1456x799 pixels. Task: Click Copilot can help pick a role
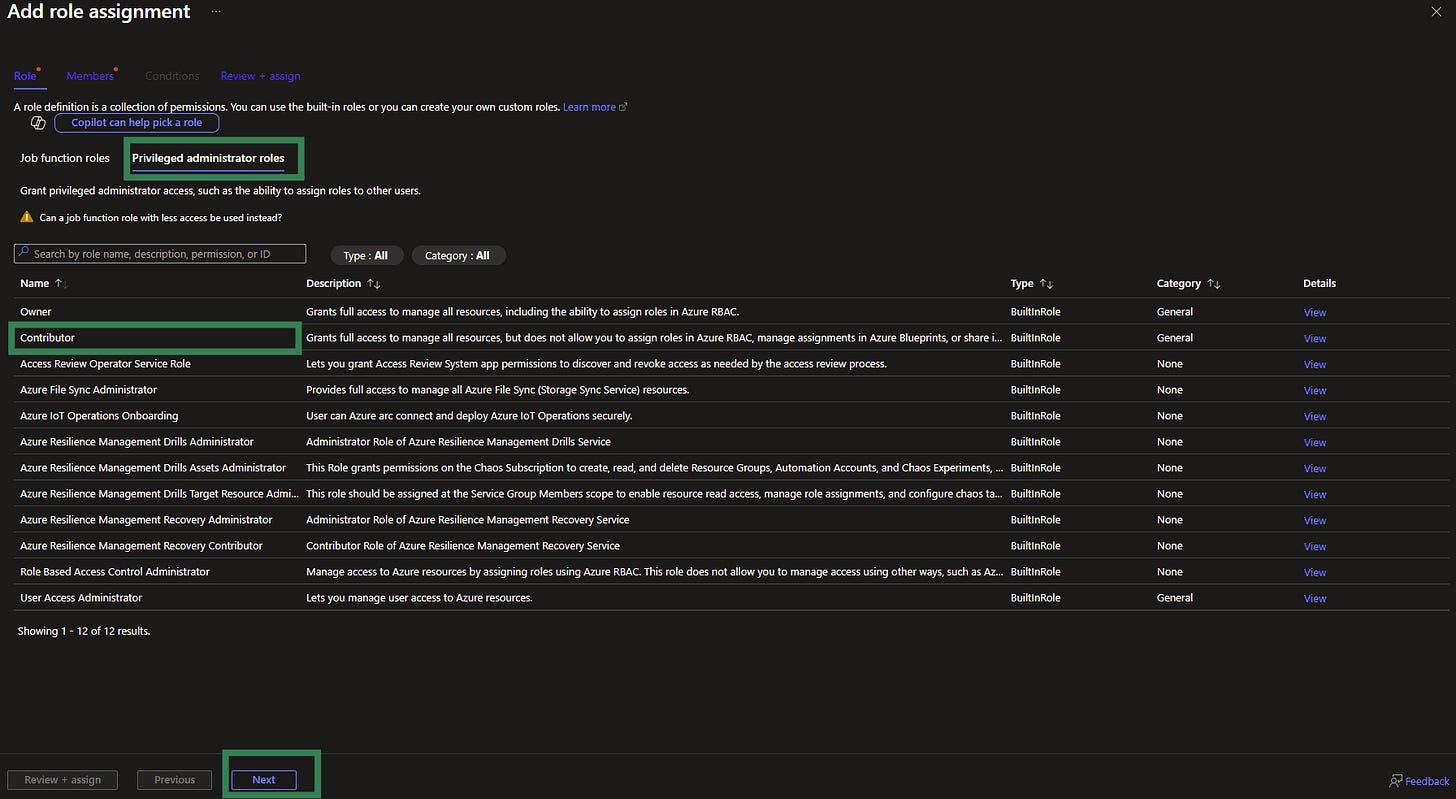point(137,123)
